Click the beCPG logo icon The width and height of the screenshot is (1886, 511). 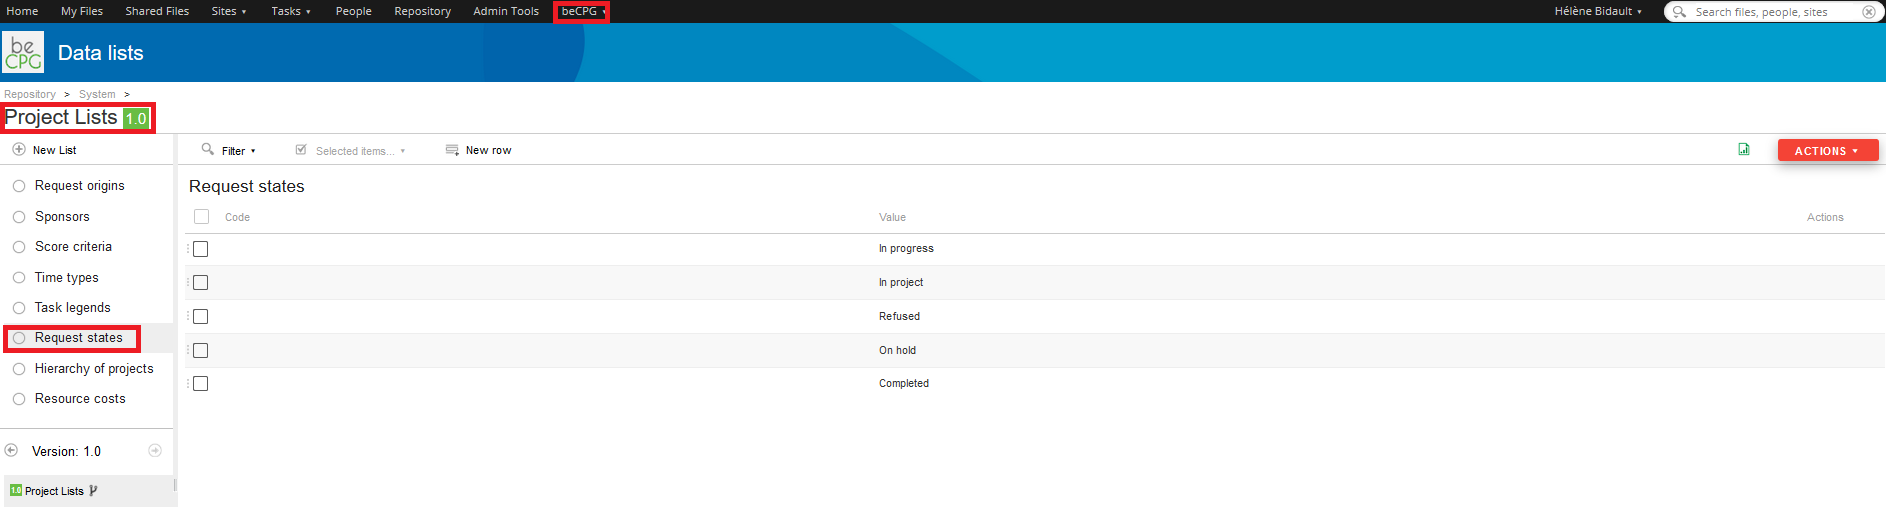click(23, 52)
